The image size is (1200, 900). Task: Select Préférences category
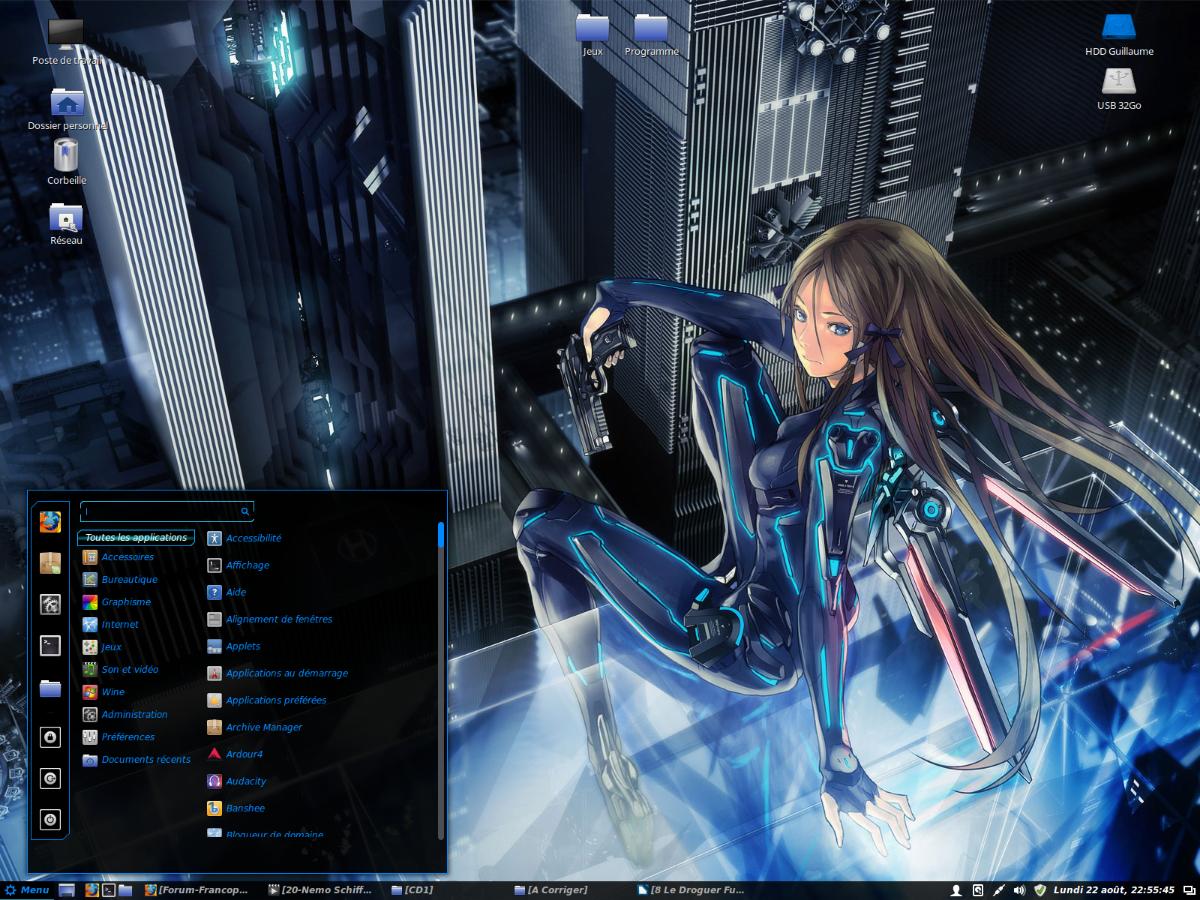(x=118, y=737)
